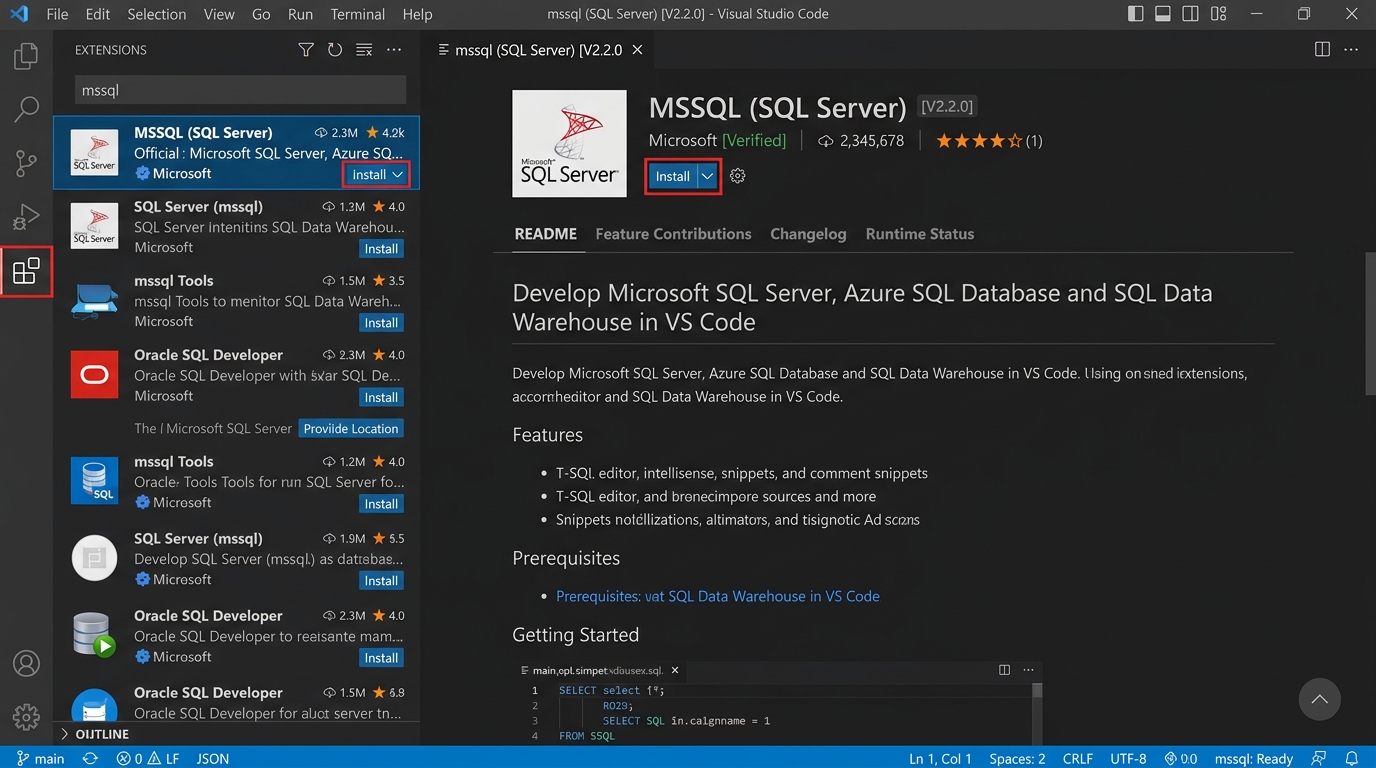Viewport: 1376px width, 768px height.
Task: Open Customize Layout in the title bar
Action: (x=1218, y=14)
